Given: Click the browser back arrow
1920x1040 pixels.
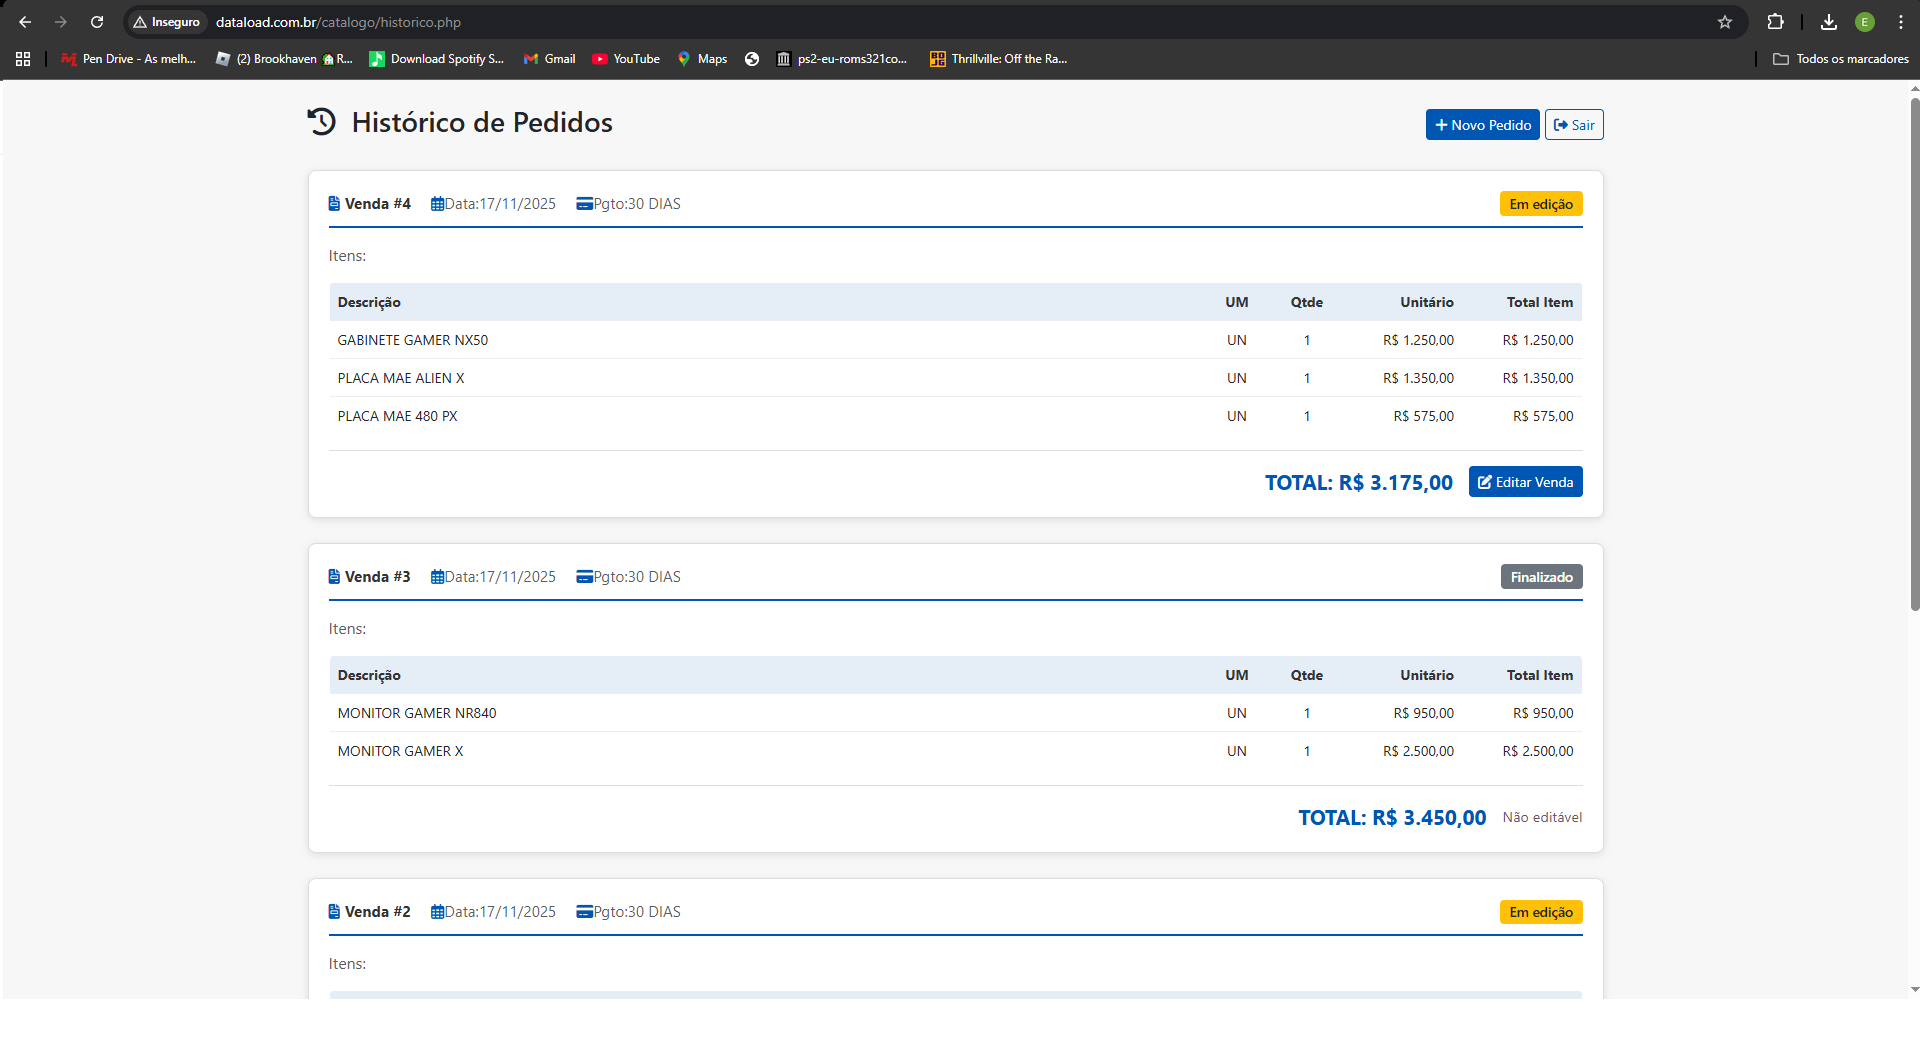Looking at the screenshot, I should point(25,22).
